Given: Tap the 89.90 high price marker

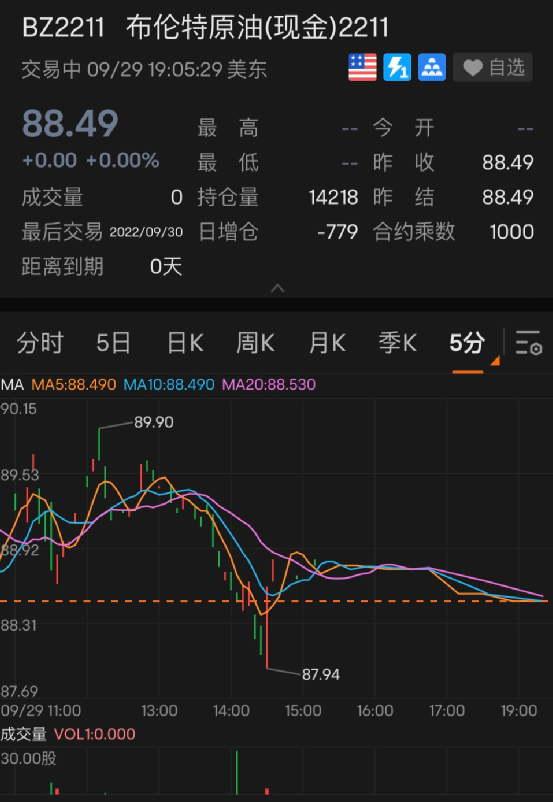Looking at the screenshot, I should click(153, 422).
